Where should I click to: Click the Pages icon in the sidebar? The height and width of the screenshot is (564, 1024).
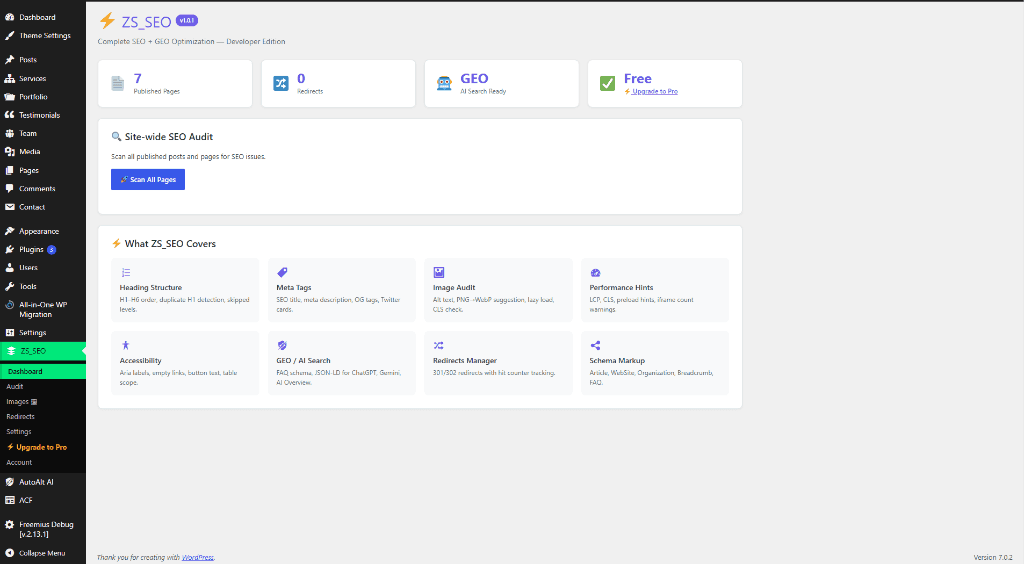pos(10,170)
